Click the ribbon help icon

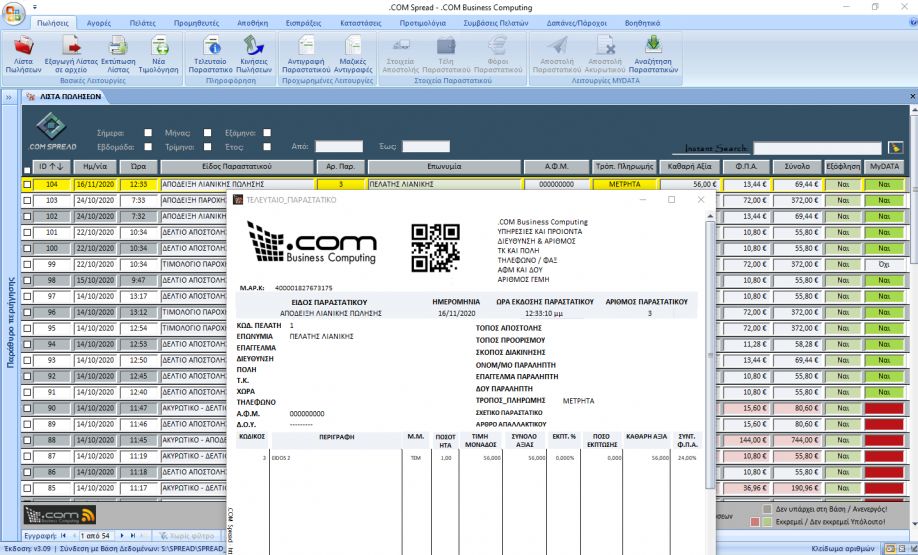pyautogui.click(x=914, y=22)
